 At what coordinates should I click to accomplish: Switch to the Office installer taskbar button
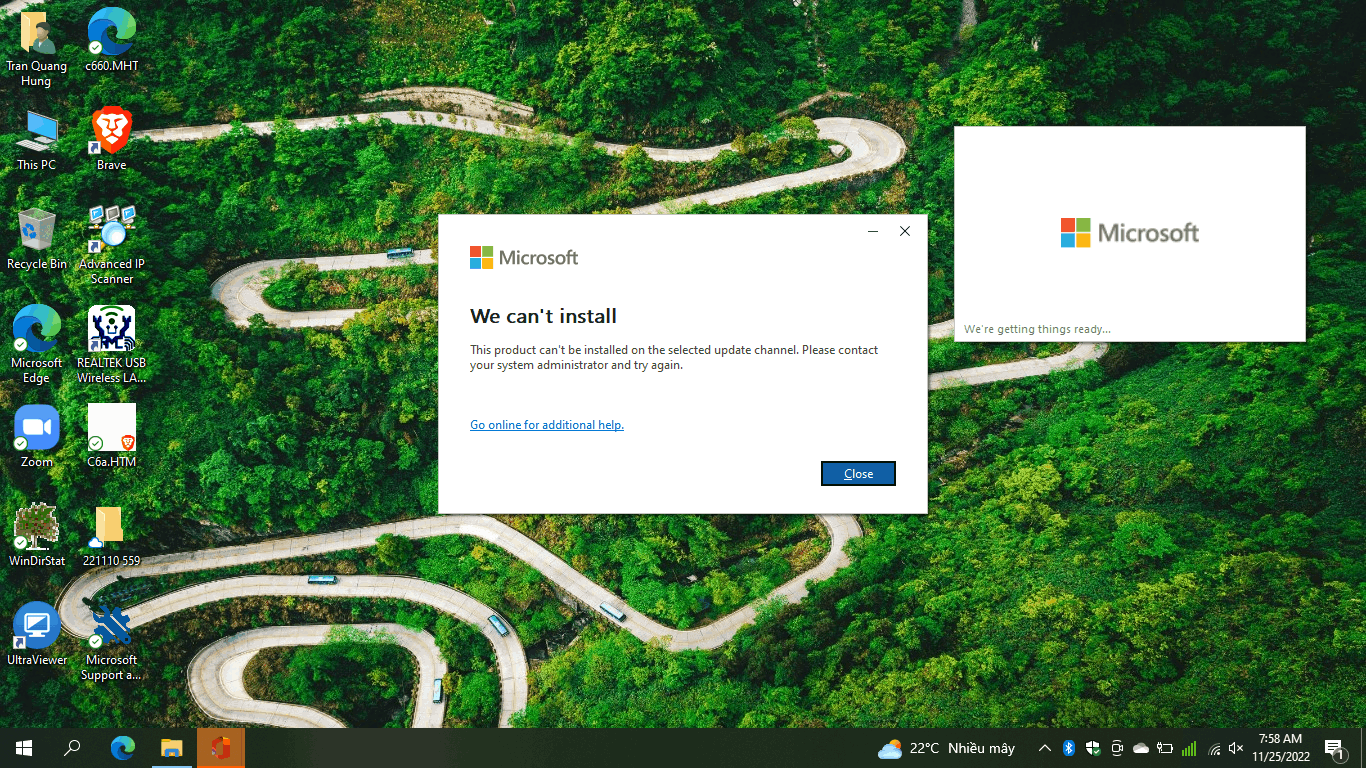point(221,748)
